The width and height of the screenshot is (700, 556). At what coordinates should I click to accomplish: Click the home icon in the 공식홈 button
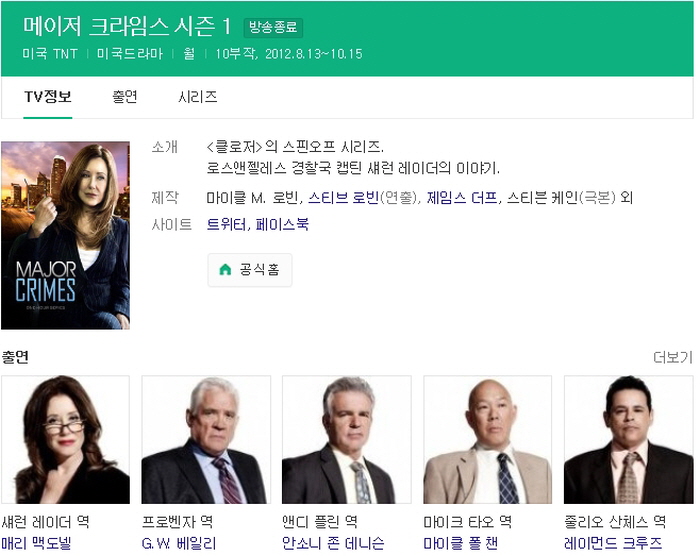pos(225,269)
